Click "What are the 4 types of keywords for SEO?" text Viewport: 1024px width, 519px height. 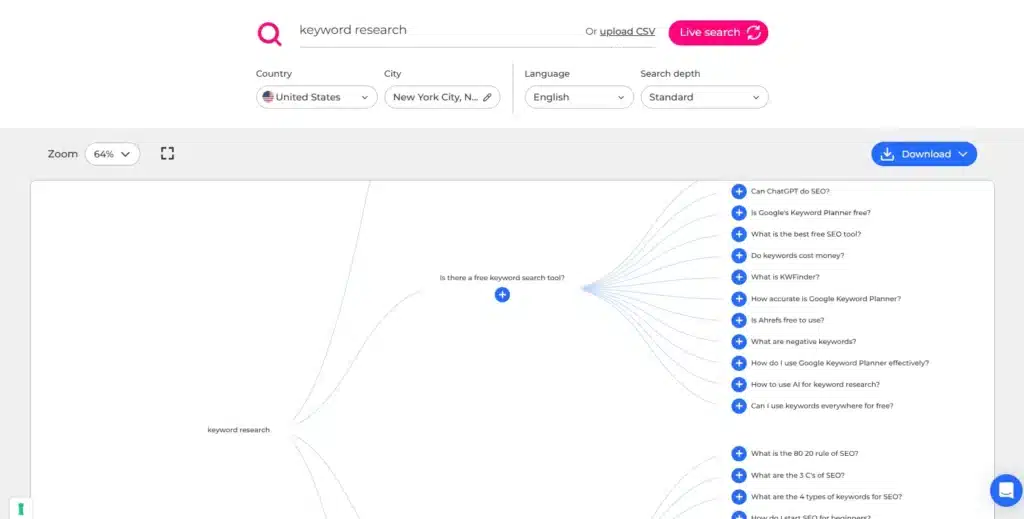826,497
